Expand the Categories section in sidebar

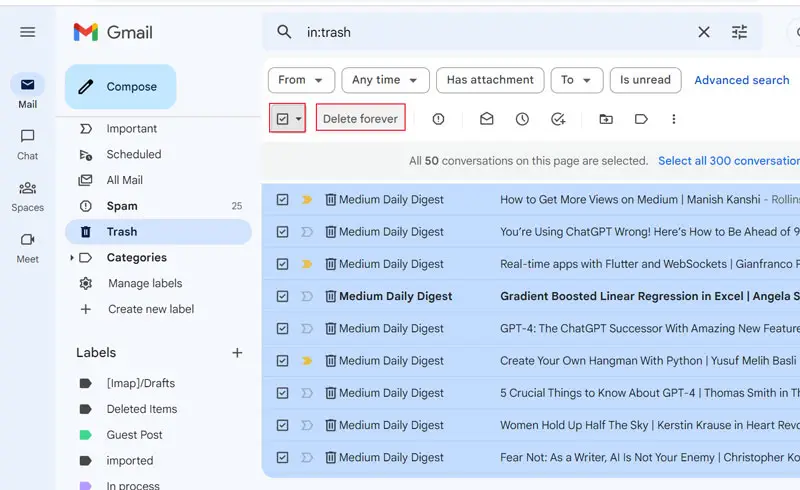[x=72, y=258]
